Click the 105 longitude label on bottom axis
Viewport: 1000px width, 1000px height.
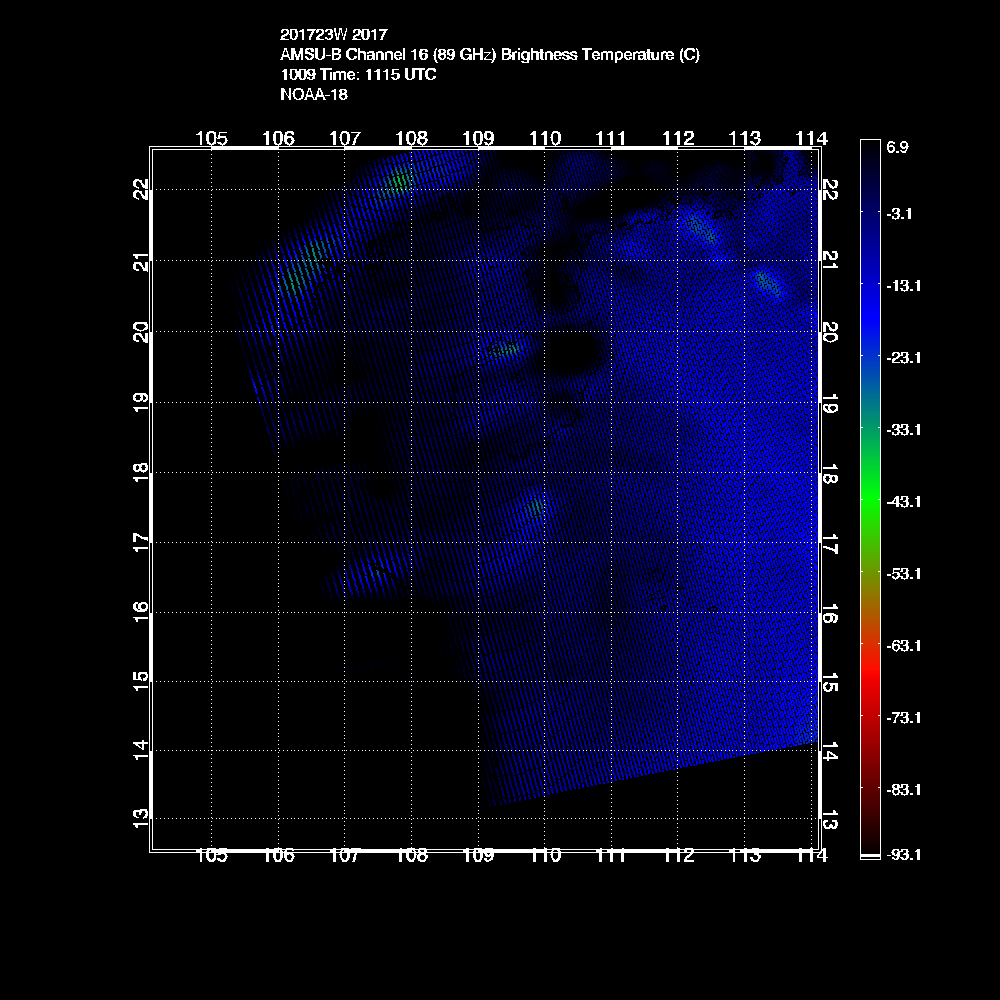pos(212,855)
